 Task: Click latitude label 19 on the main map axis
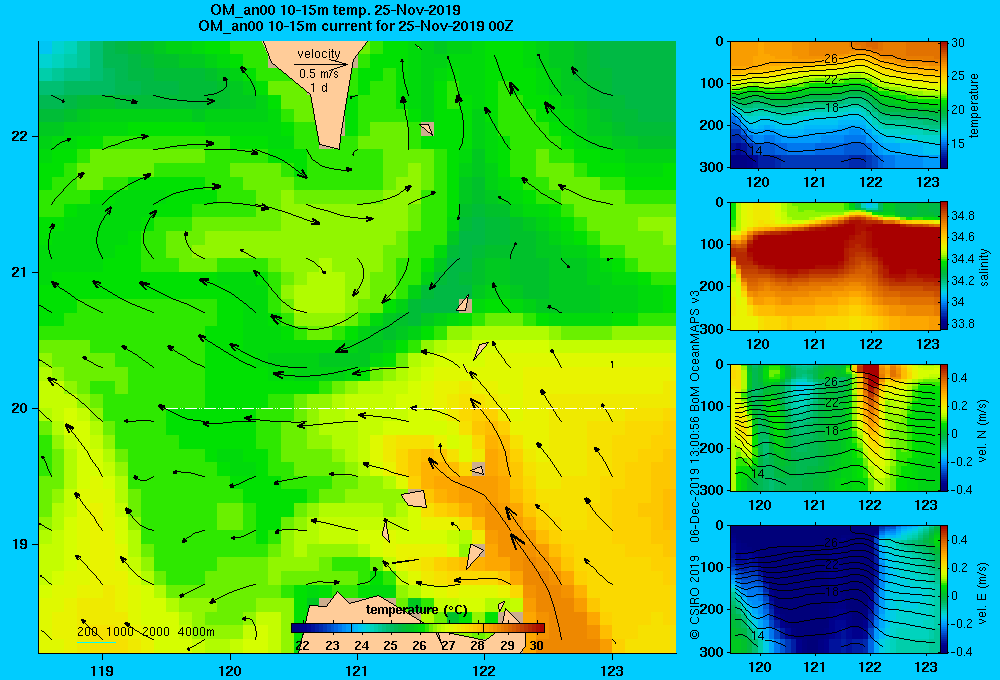pos(19,544)
